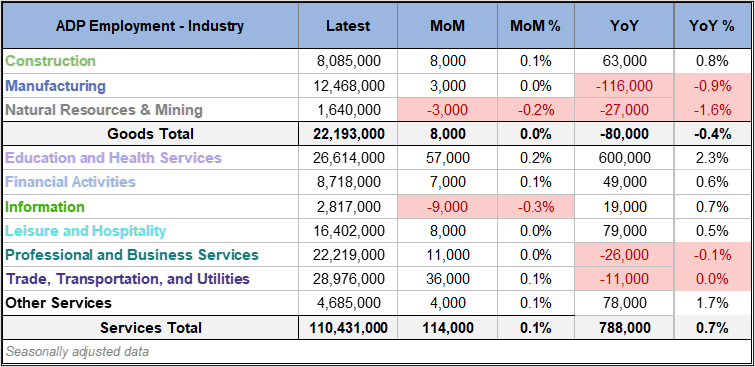755x367 pixels.
Task: Select Education and Health Services YoY 600,000
Action: pyautogui.click(x=625, y=158)
